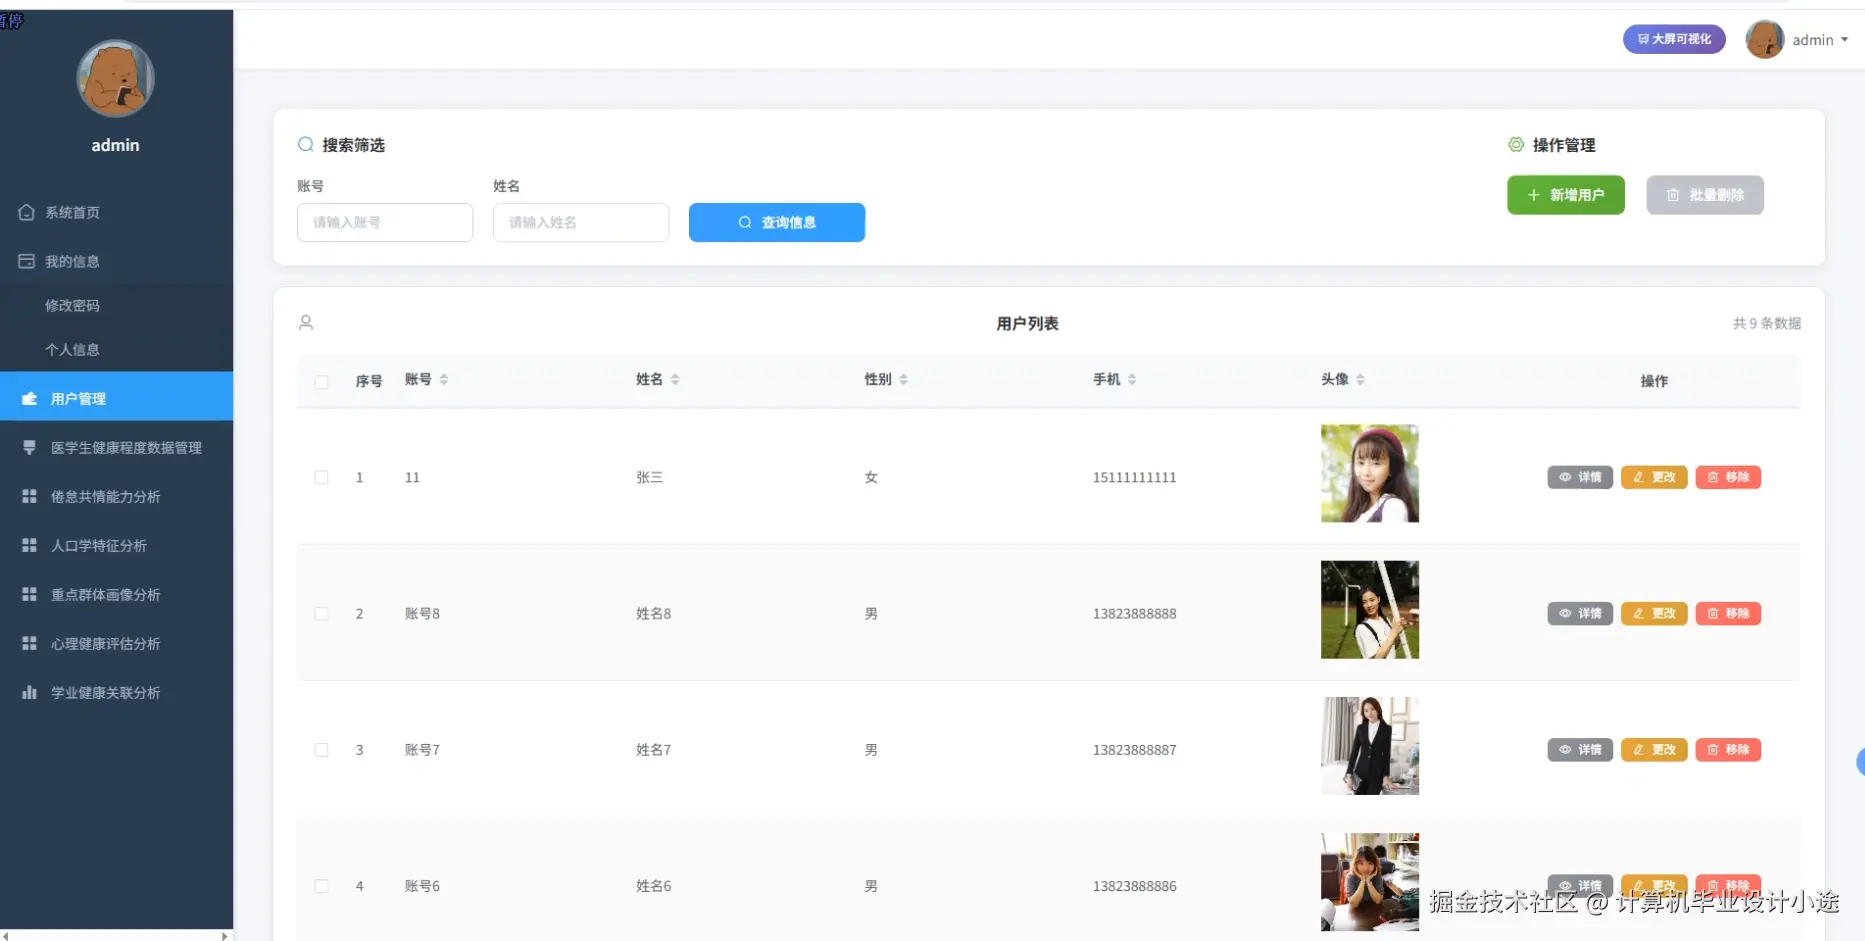
Task: Open the 大屏可视化 button
Action: (x=1674, y=39)
